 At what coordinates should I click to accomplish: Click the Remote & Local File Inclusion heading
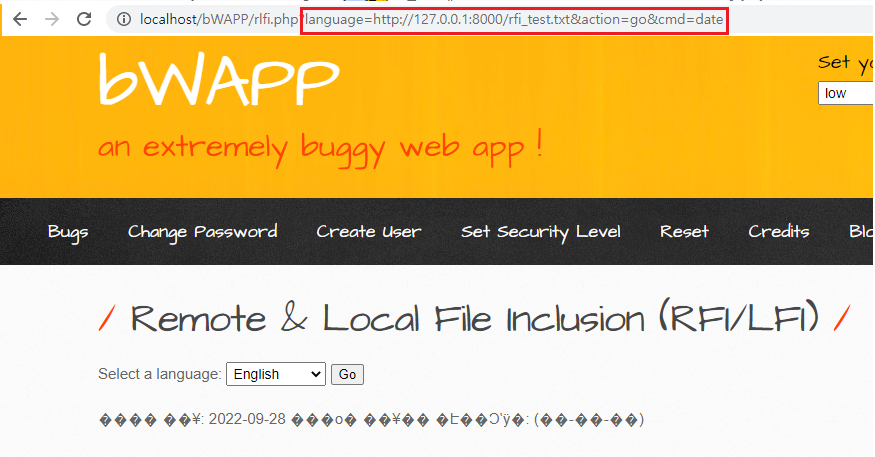[474, 319]
